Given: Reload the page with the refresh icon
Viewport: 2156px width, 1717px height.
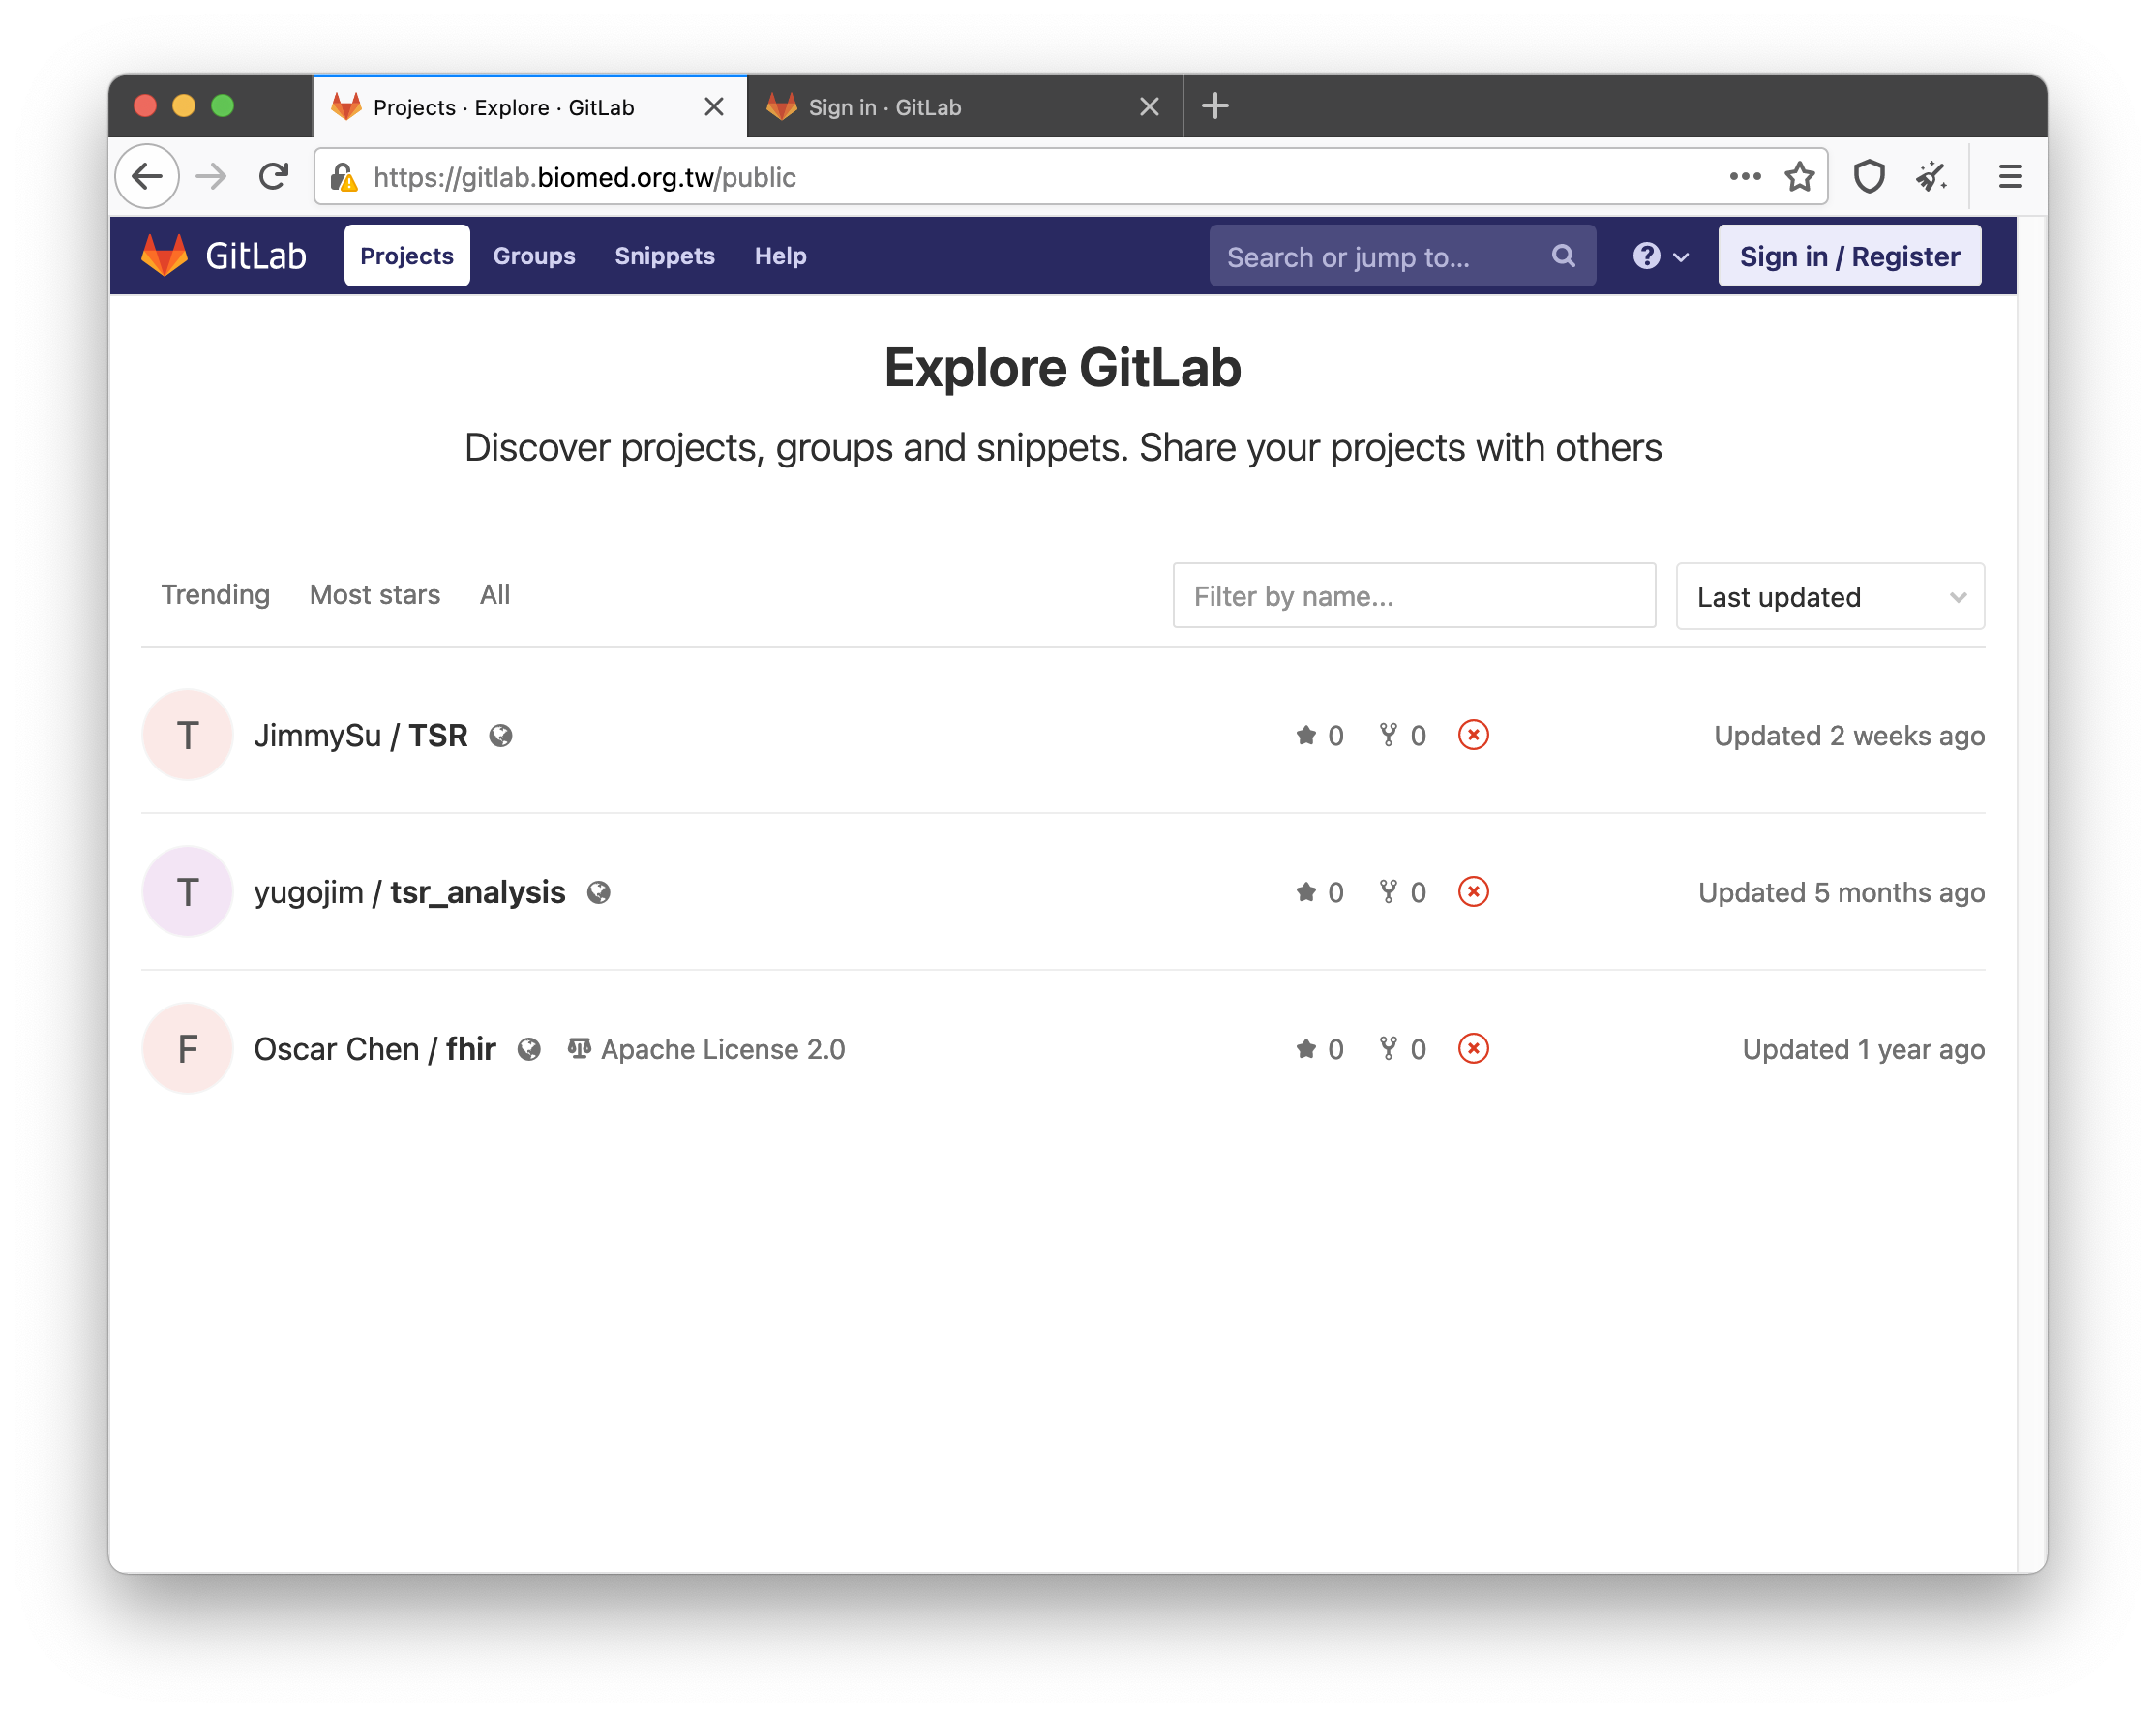Looking at the screenshot, I should pos(274,177).
